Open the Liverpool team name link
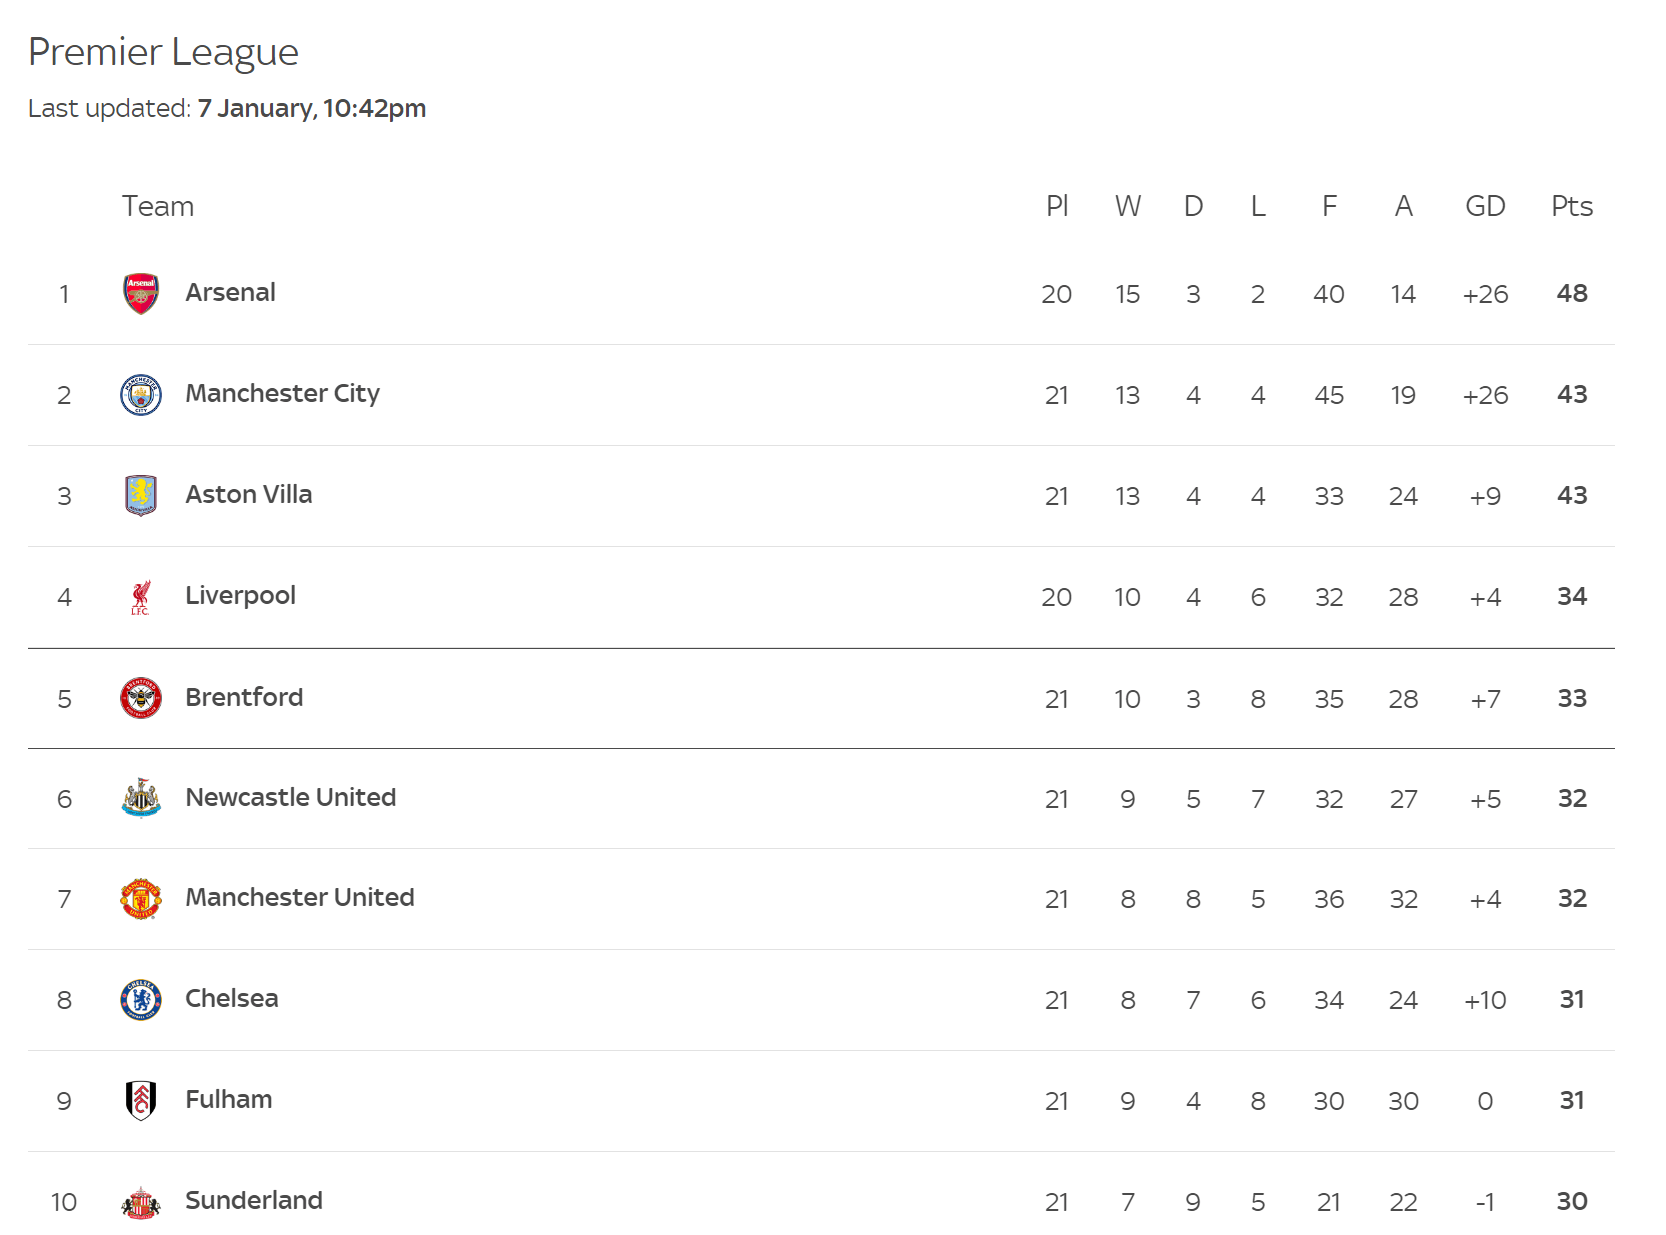This screenshot has height=1235, width=1666. 240,596
